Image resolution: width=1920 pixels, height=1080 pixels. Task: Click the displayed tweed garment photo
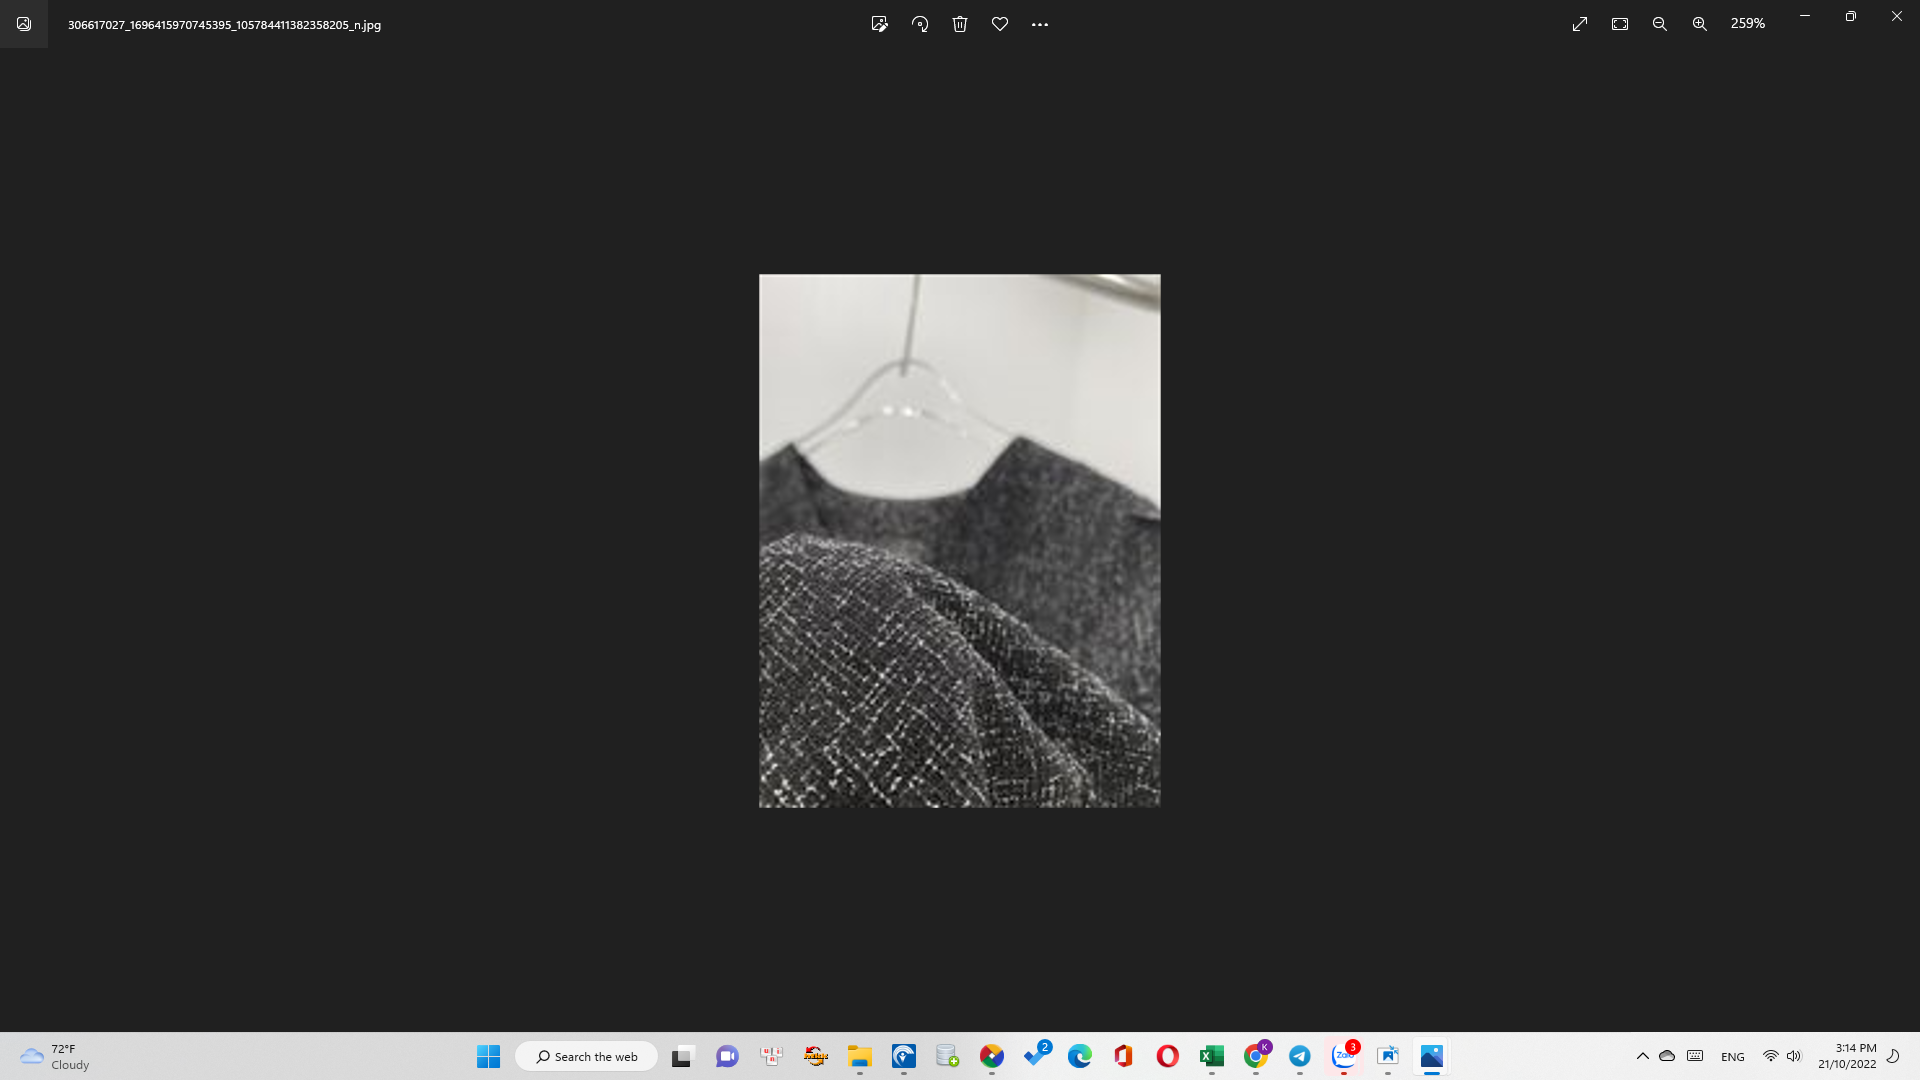[x=960, y=540]
